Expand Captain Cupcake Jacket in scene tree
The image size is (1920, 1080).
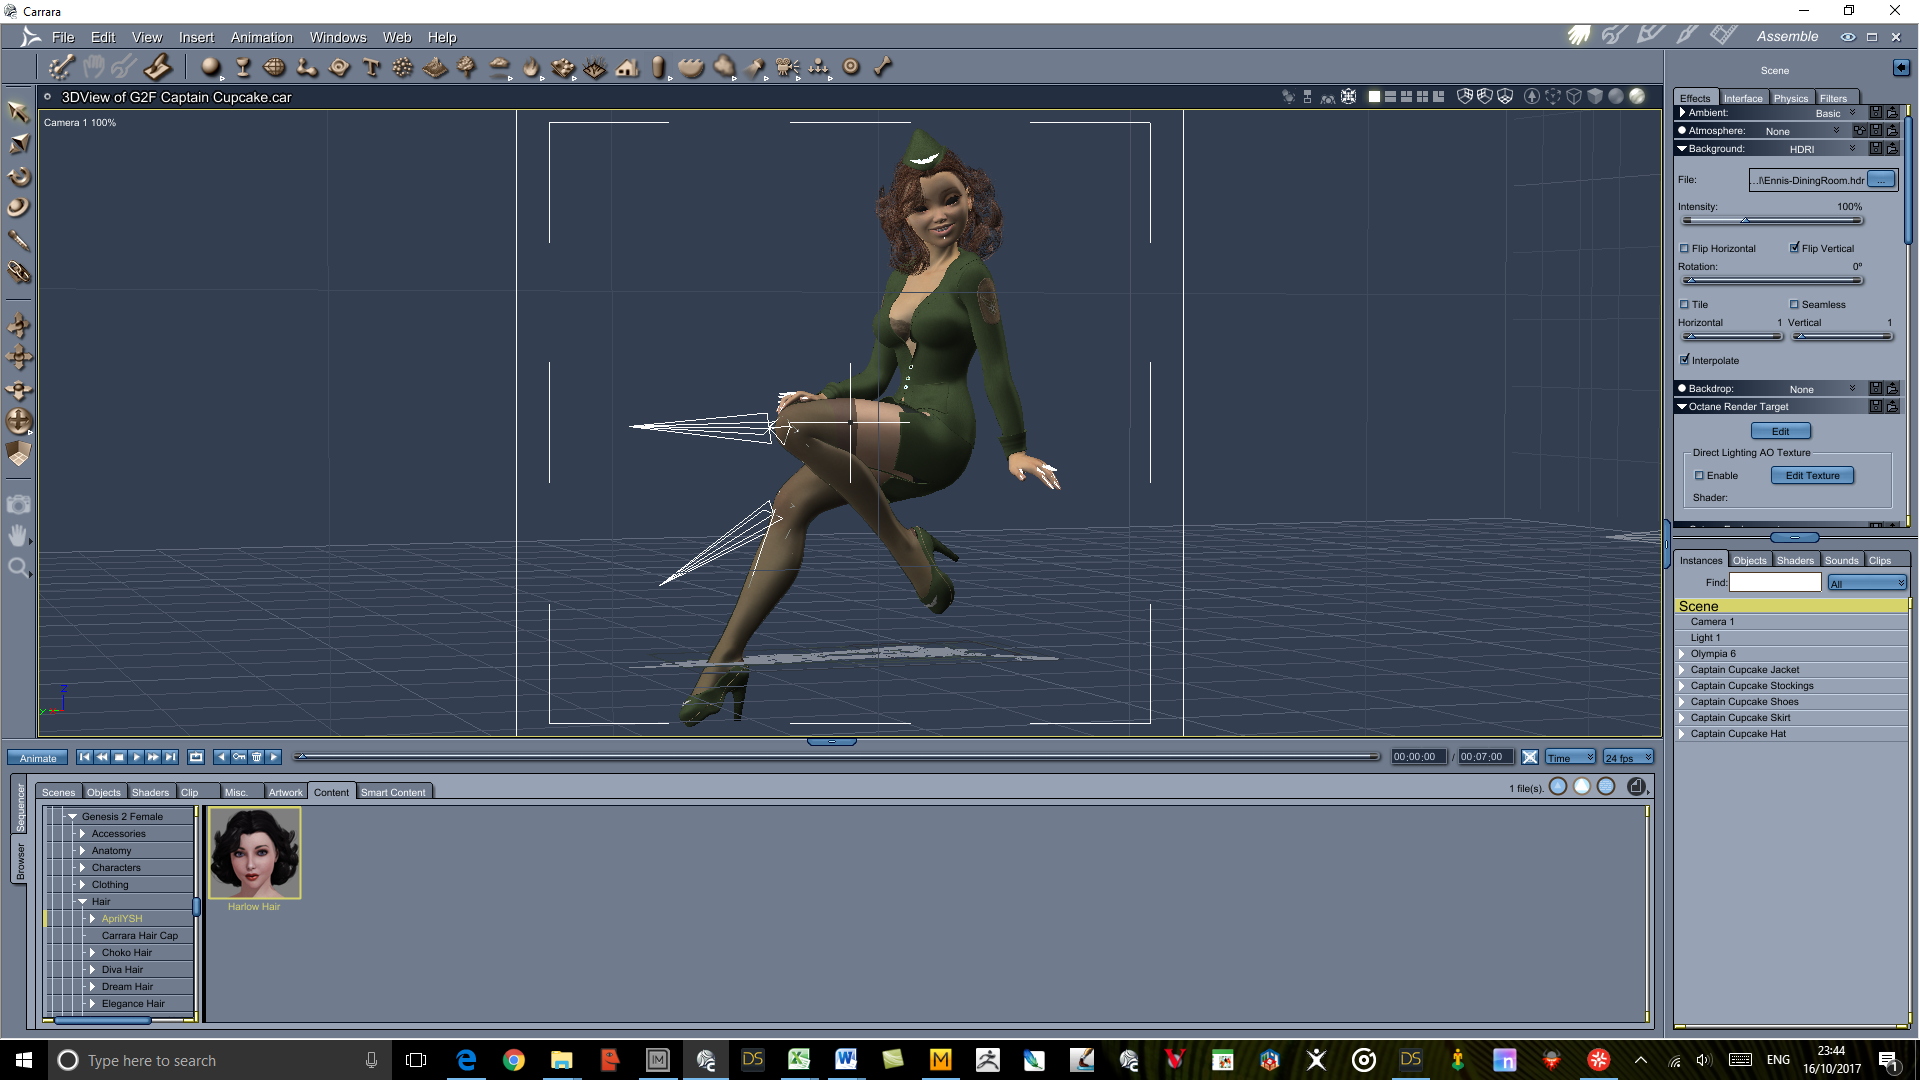(x=1682, y=670)
